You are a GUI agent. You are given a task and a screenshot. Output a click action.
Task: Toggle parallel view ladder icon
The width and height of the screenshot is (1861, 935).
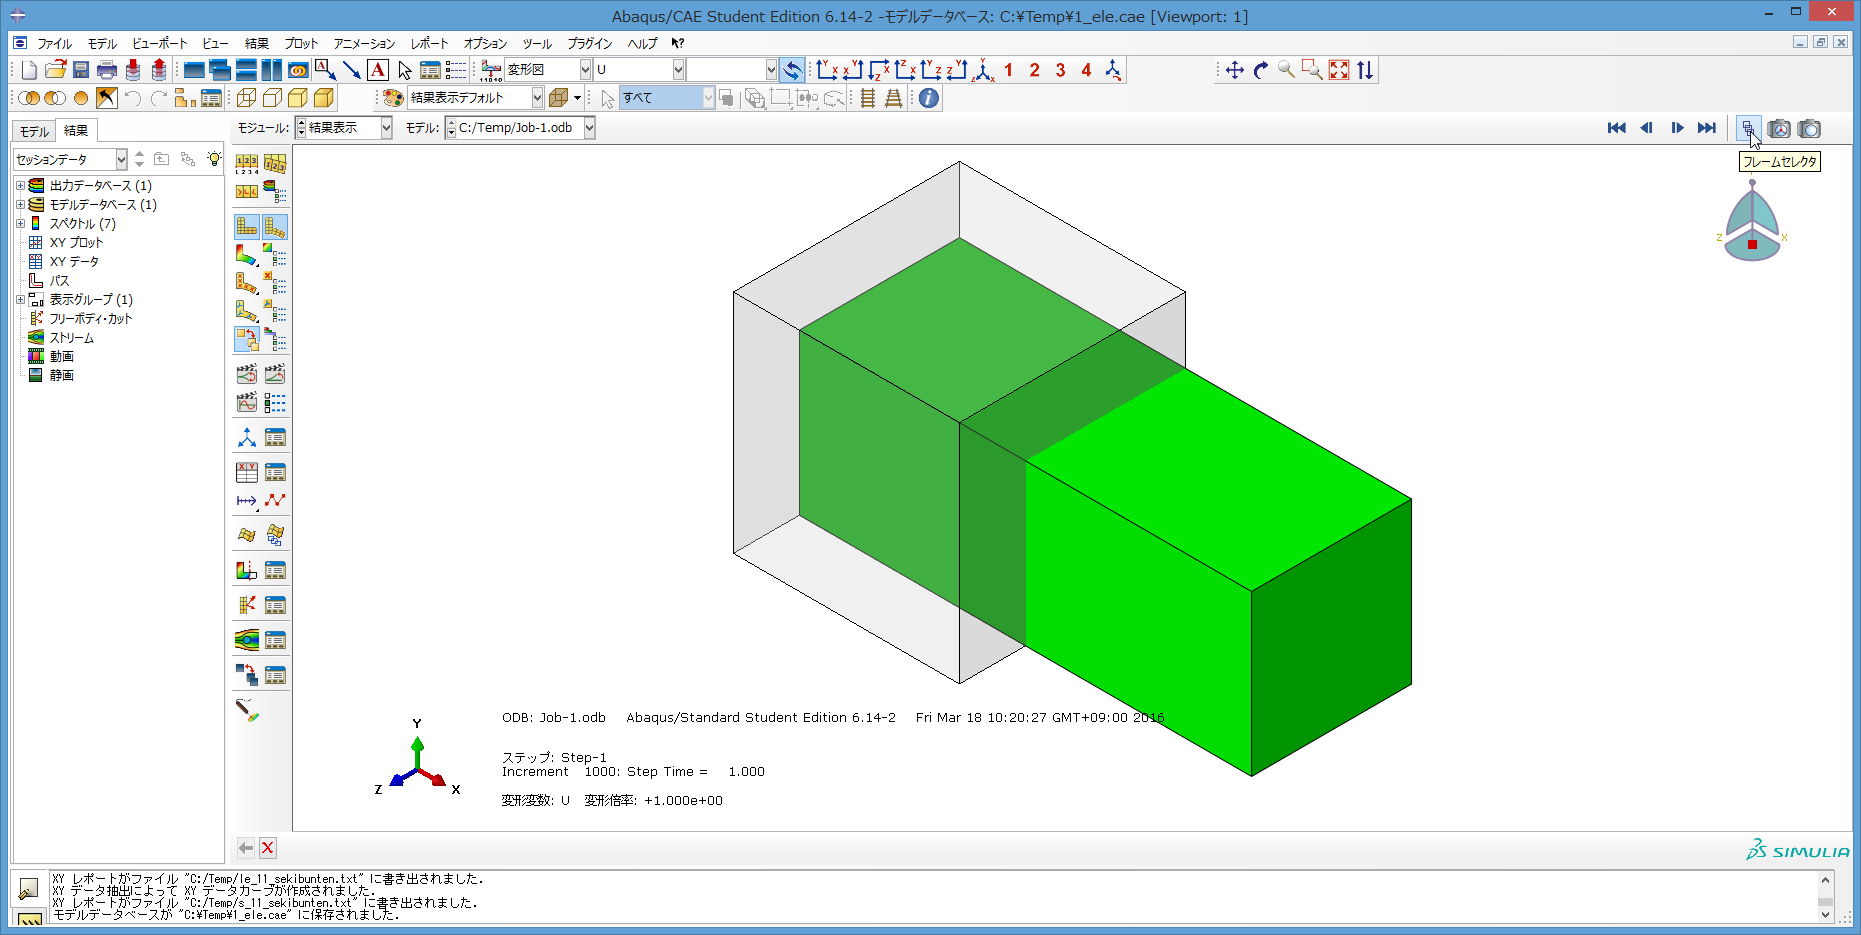[867, 98]
